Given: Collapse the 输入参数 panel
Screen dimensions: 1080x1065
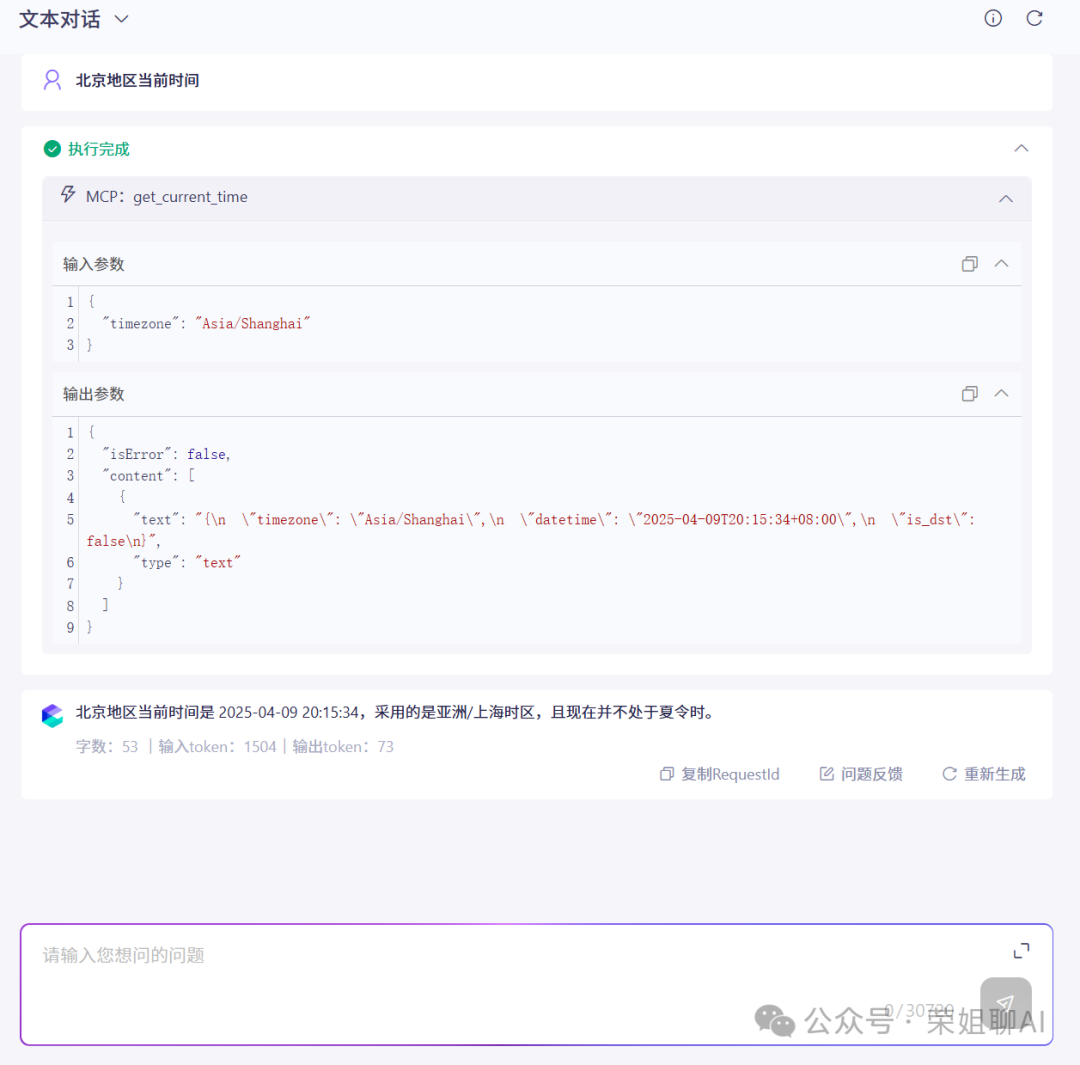Looking at the screenshot, I should tap(1001, 263).
